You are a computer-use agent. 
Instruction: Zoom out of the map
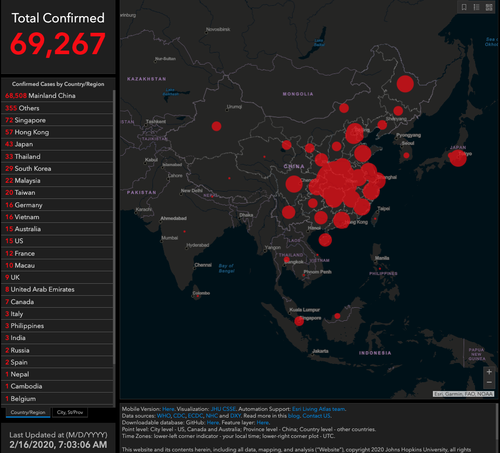[489, 382]
